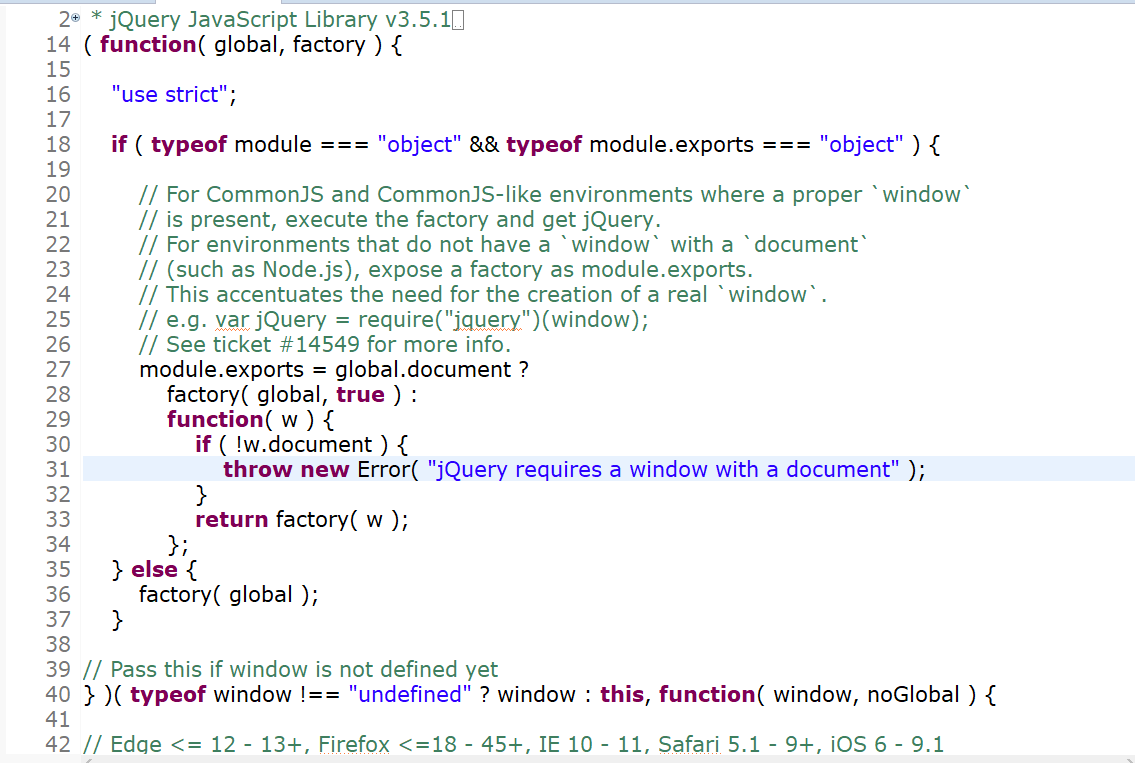Click the 'throw new' keywords on line 31
1135x763 pixels.
point(286,470)
